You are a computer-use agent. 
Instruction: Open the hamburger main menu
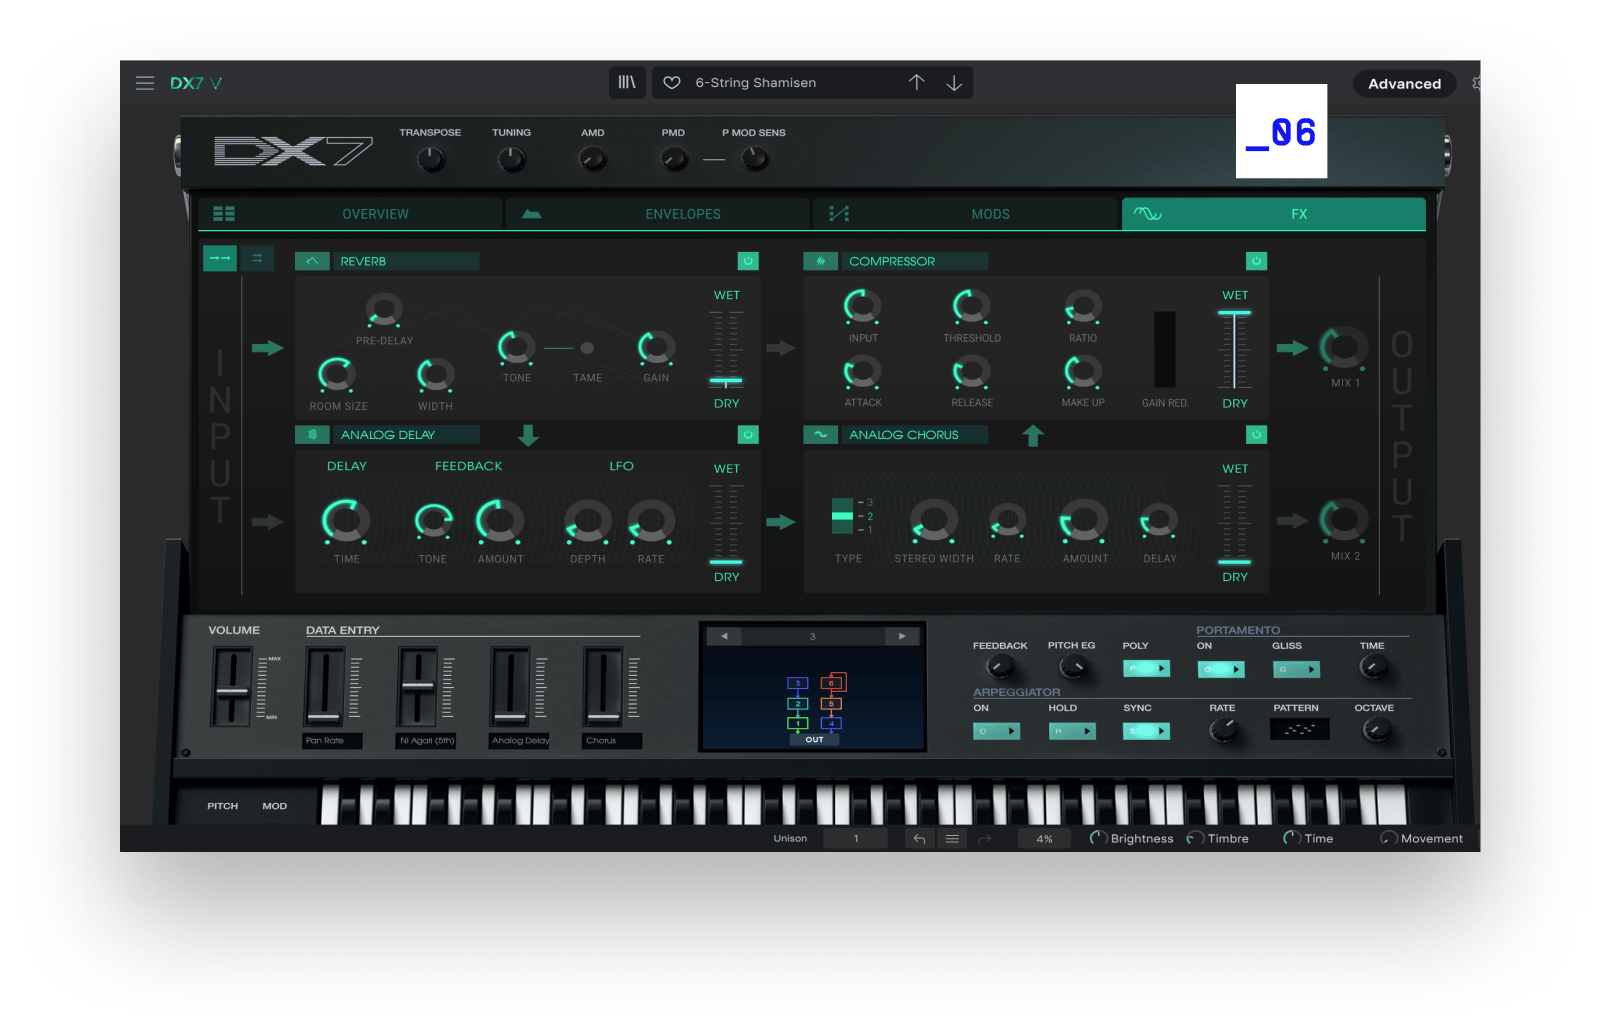click(x=145, y=83)
